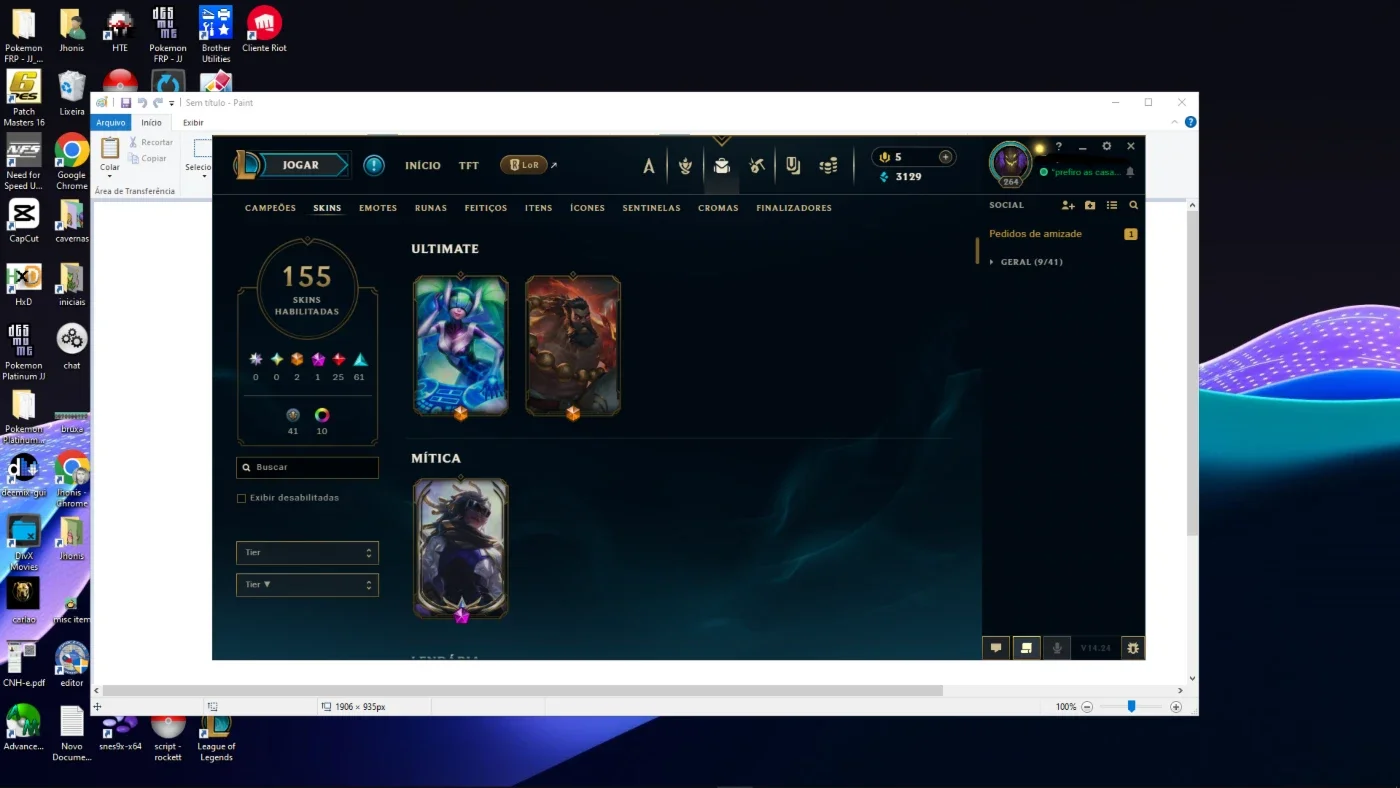Click the Copiar button in Paint
The image size is (1400, 788).
coord(148,159)
